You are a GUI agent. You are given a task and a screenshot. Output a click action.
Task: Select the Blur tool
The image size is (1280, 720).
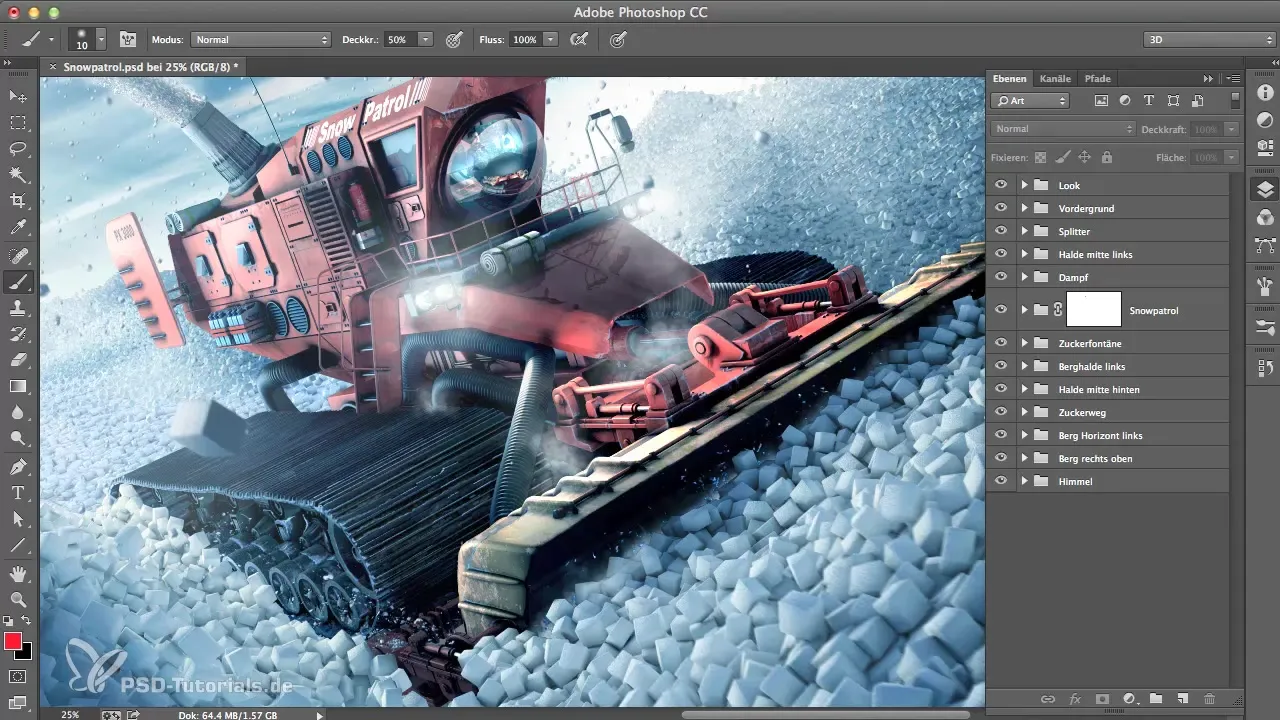[18, 412]
